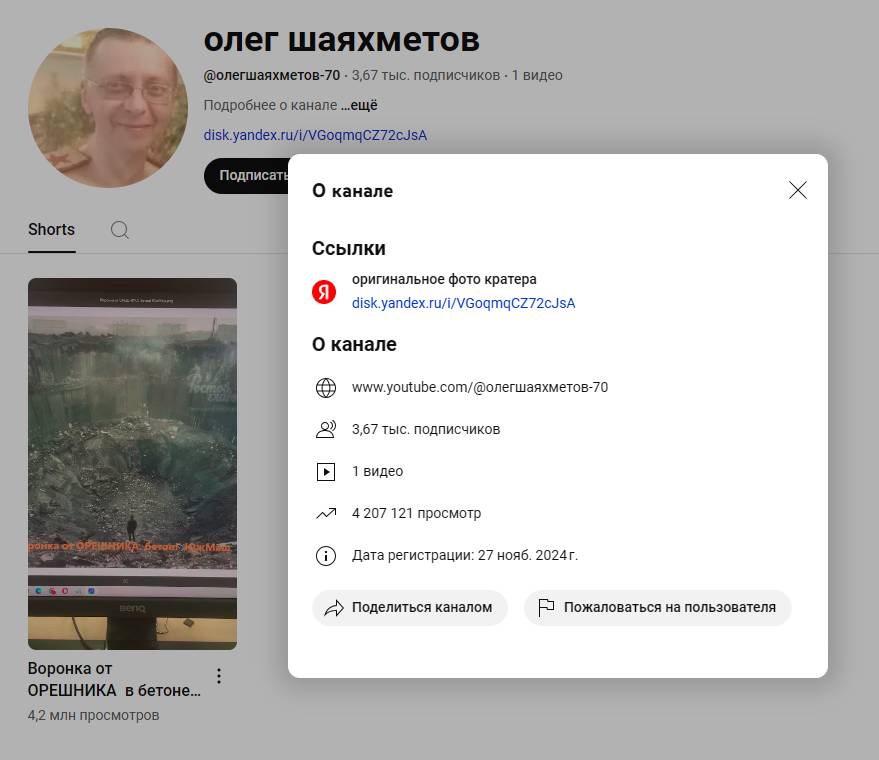879x760 pixels.
Task: Open the crater Shorts video thumbnail
Action: 132,464
